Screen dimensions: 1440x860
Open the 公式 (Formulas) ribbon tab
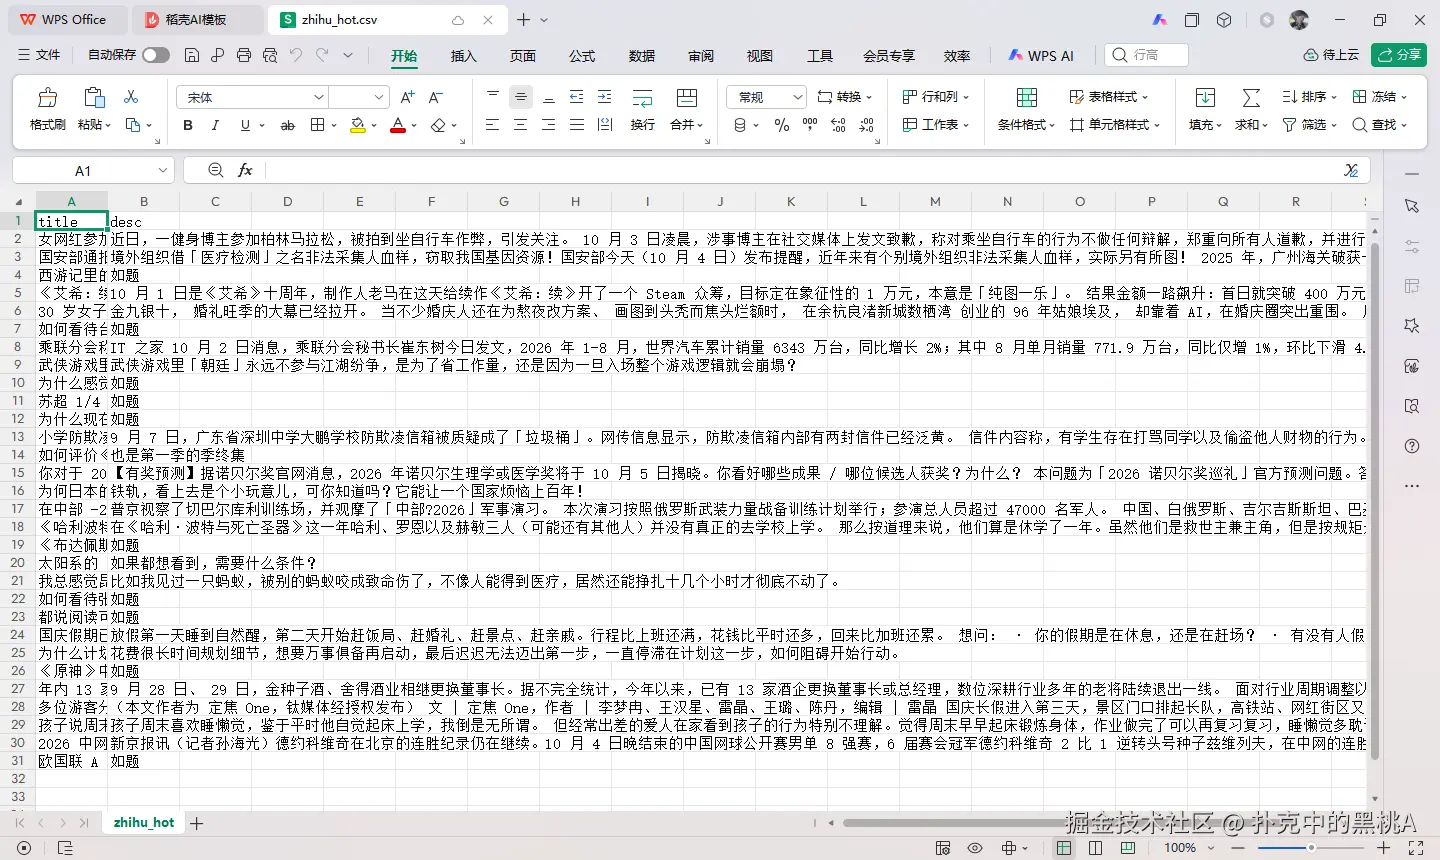(582, 56)
